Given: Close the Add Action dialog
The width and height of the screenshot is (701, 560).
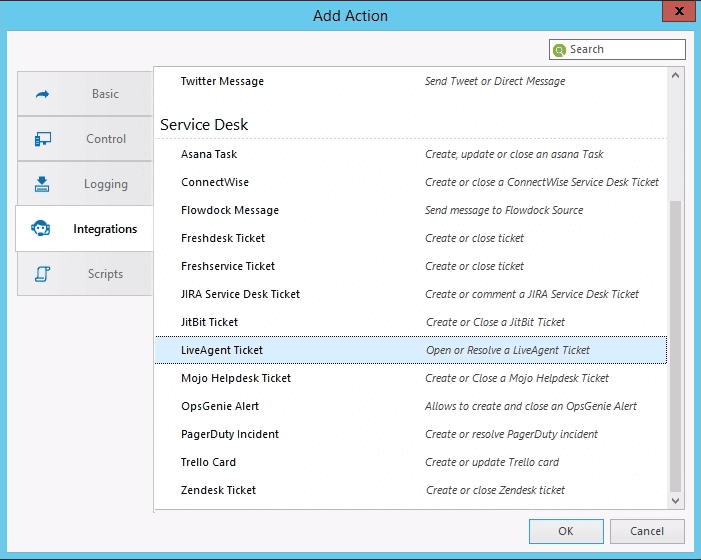Looking at the screenshot, I should coord(678,12).
